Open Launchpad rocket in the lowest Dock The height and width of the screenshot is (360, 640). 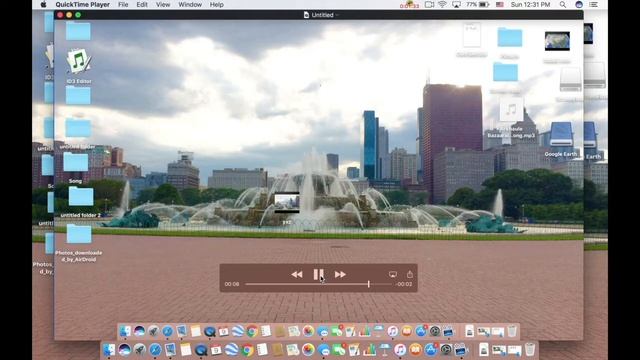[x=140, y=350]
